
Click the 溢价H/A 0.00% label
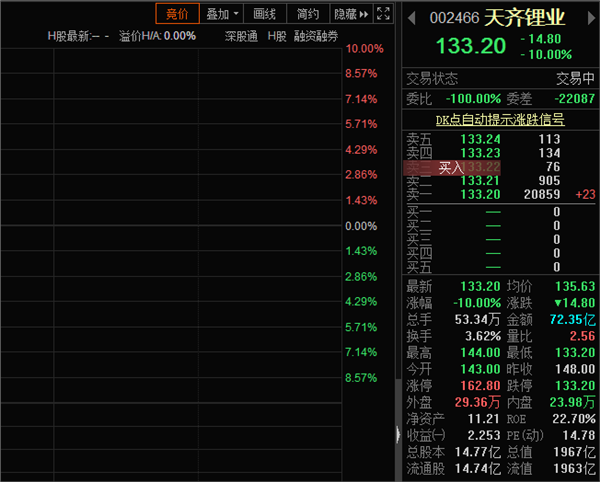click(x=157, y=36)
